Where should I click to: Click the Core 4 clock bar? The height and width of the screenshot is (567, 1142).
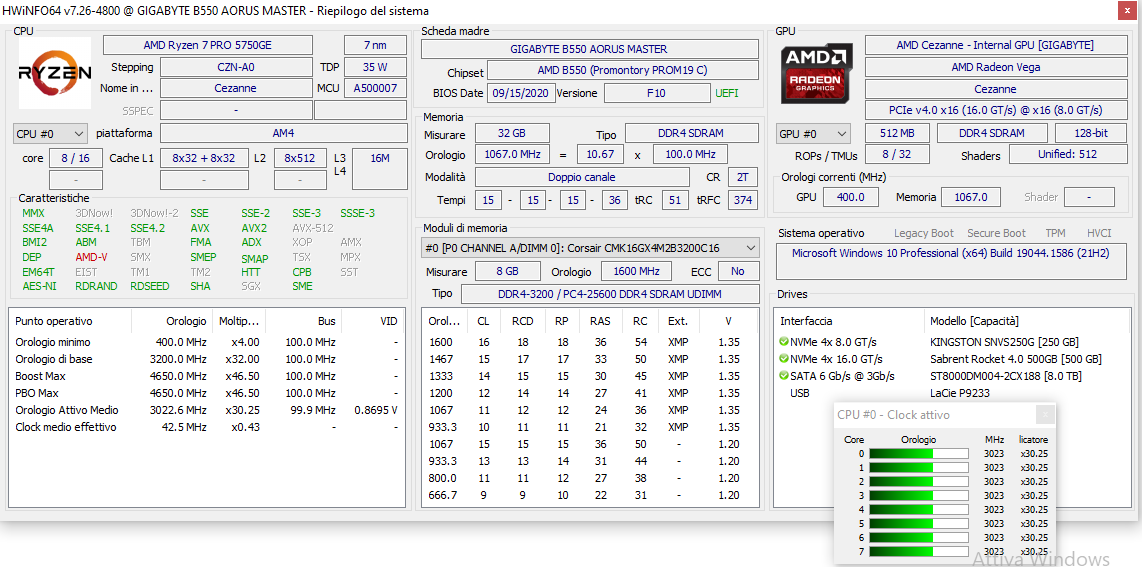click(x=918, y=509)
